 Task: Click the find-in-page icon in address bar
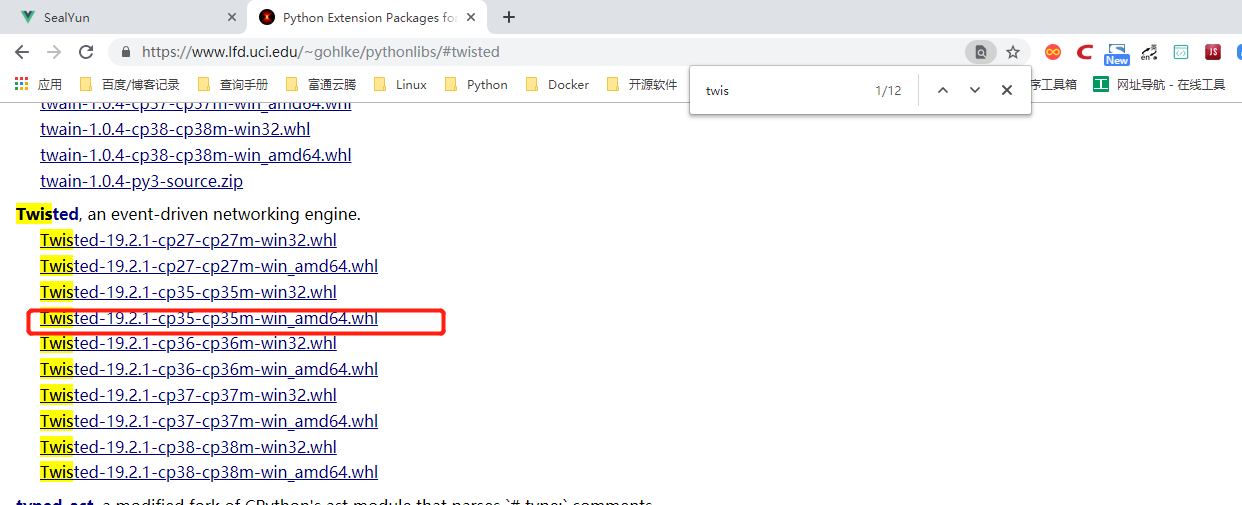point(981,52)
